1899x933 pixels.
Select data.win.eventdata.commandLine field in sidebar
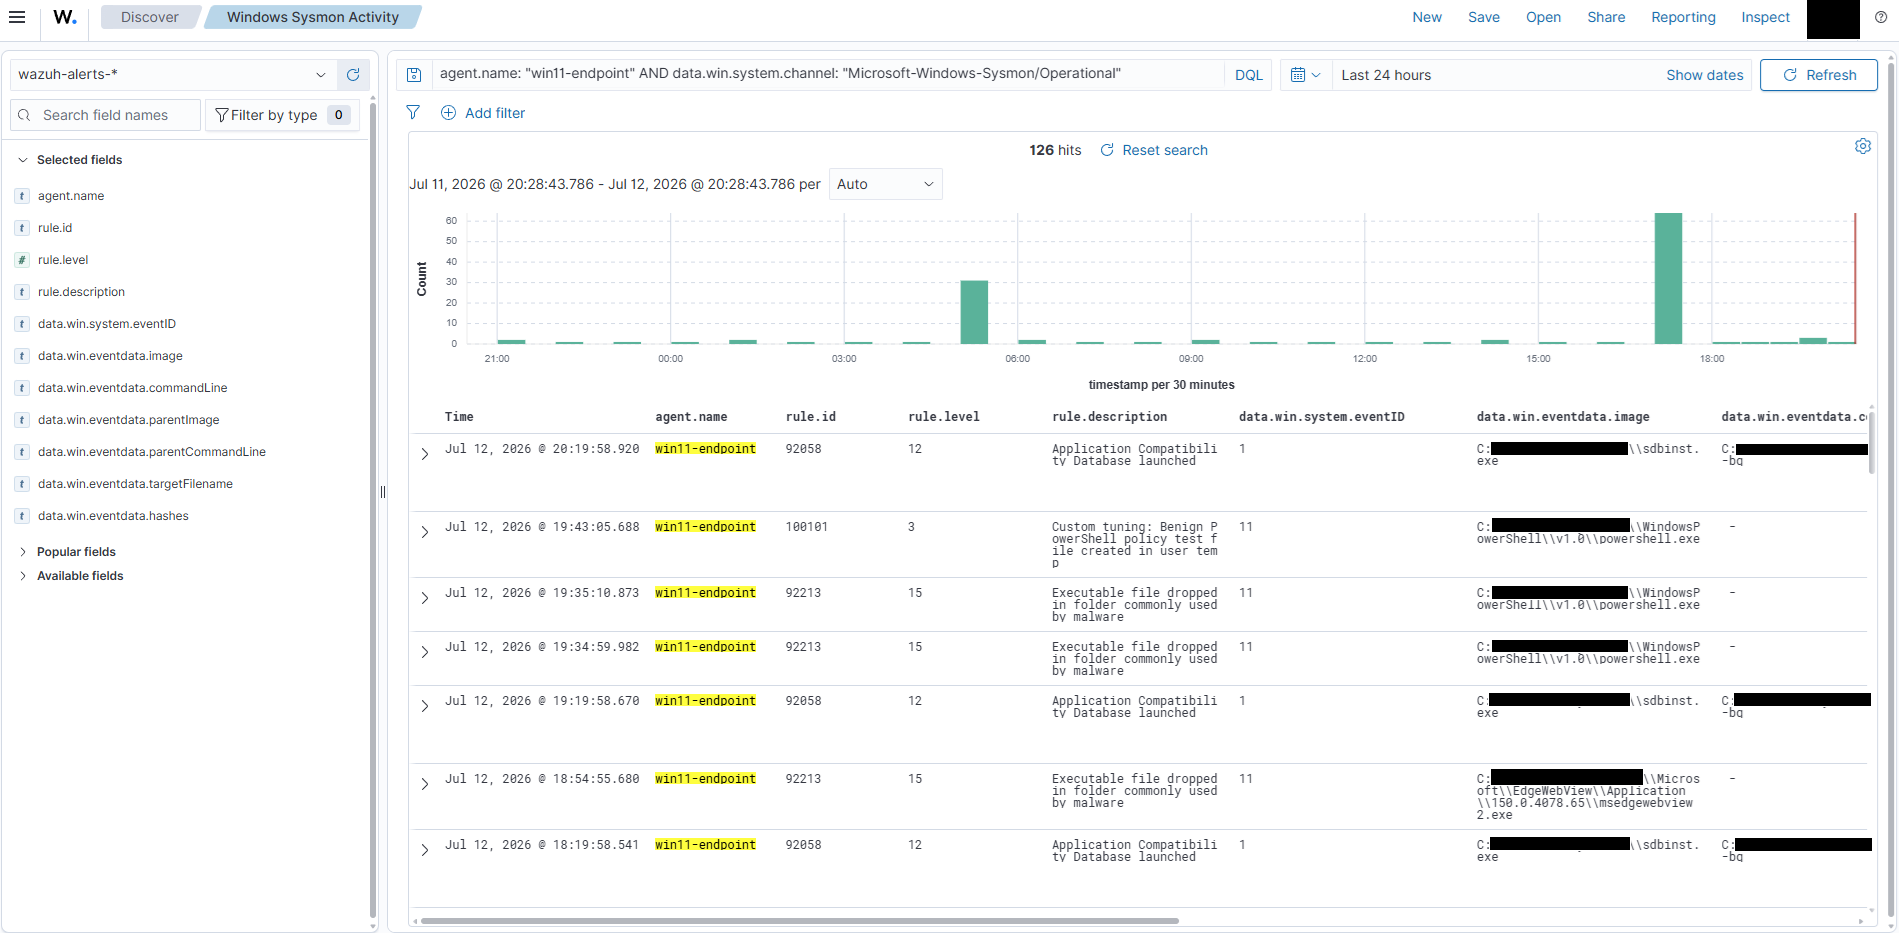(x=132, y=388)
